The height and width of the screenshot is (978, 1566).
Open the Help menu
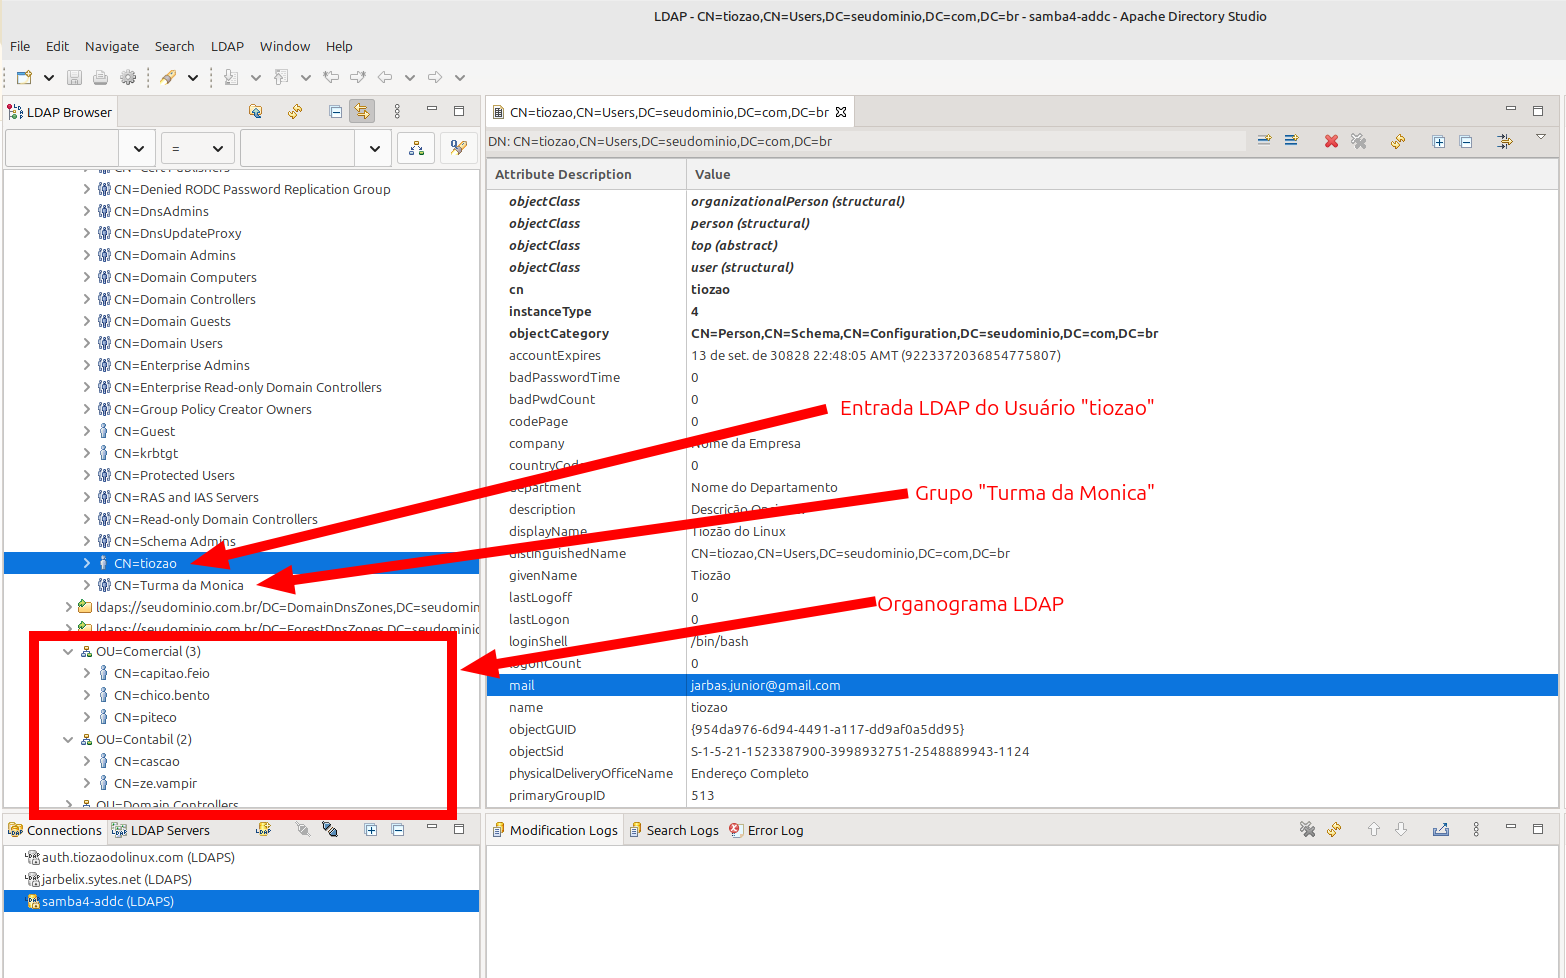[339, 46]
